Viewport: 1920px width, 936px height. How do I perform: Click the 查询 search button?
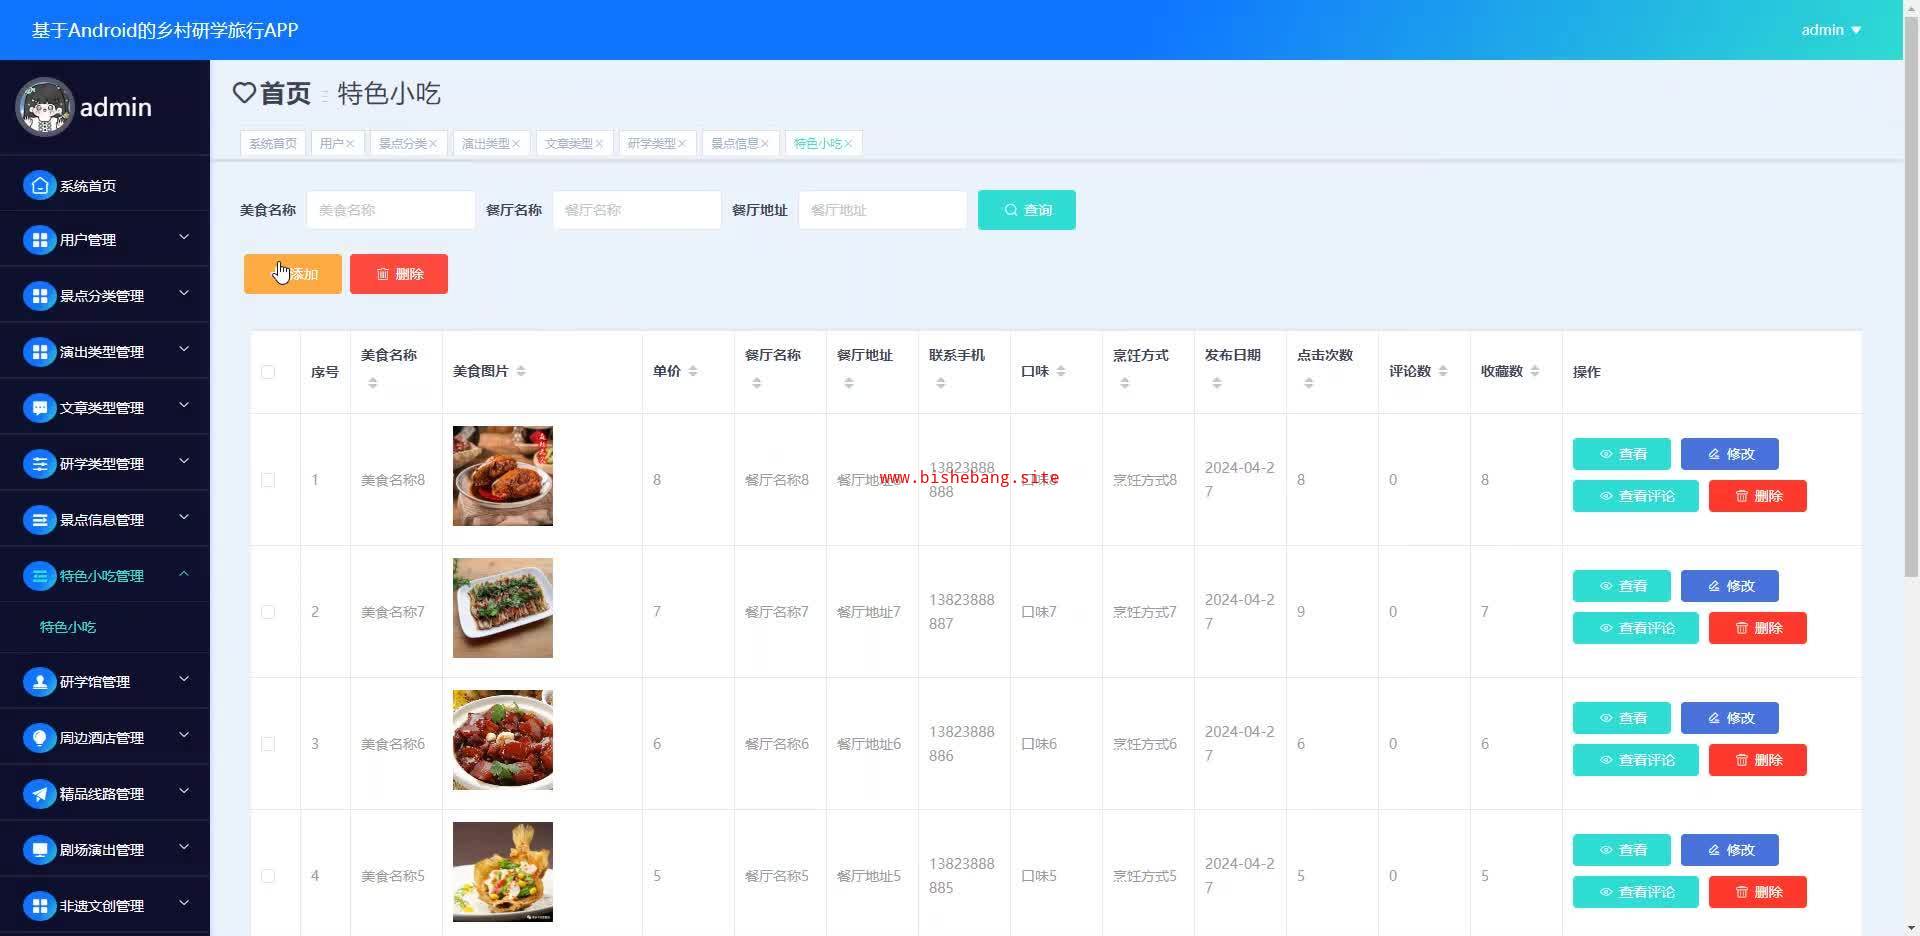(1026, 210)
